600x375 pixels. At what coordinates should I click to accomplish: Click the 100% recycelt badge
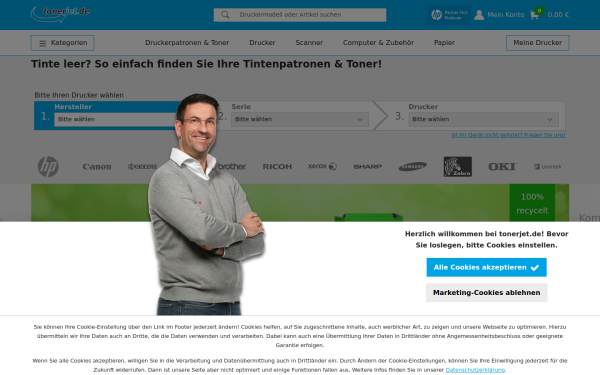pos(532,203)
